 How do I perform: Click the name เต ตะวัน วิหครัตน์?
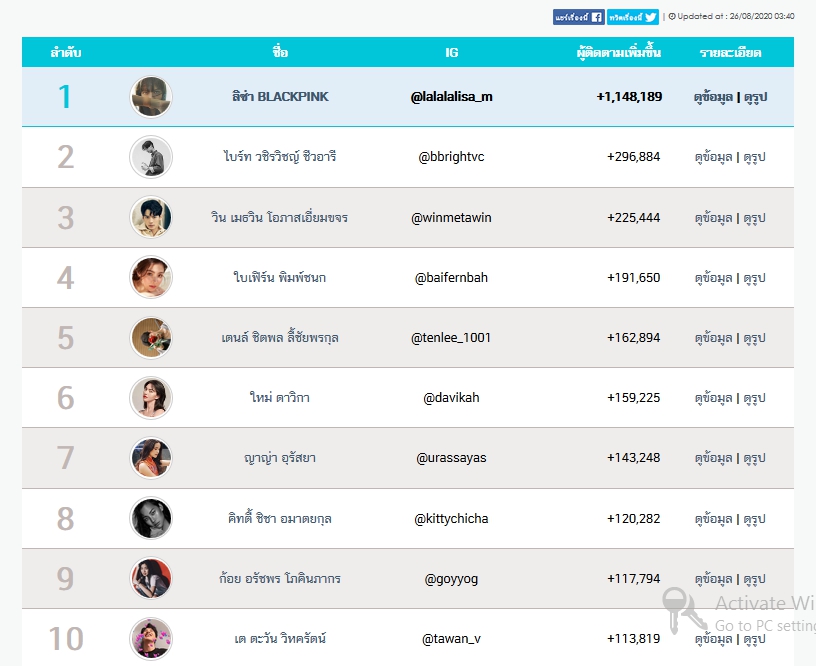tap(280, 638)
